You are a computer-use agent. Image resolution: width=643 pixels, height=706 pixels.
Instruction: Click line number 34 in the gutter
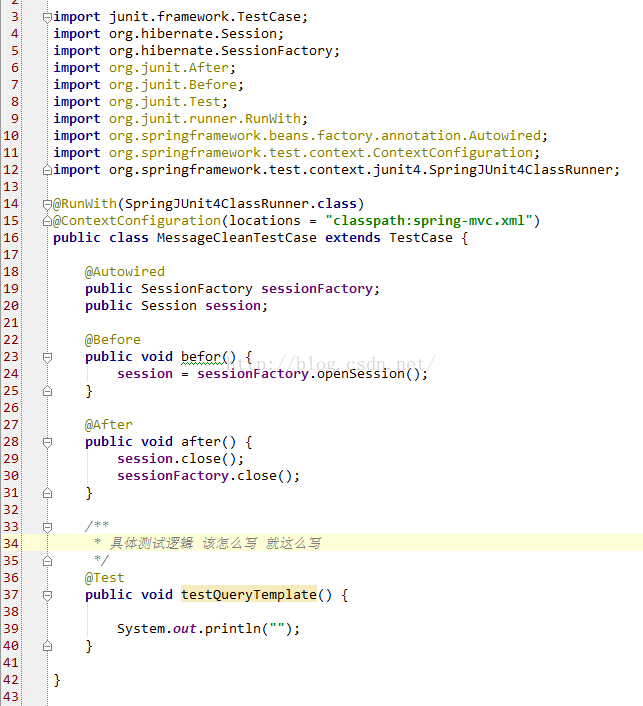click(x=11, y=543)
